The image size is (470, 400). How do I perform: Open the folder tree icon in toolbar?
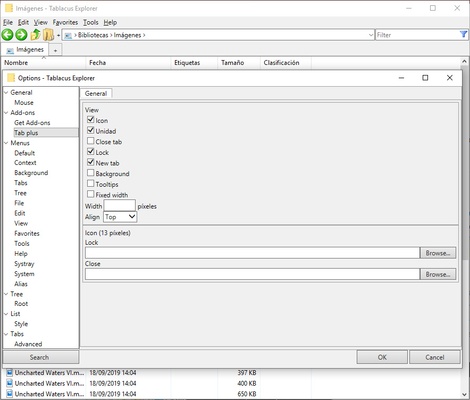49,35
